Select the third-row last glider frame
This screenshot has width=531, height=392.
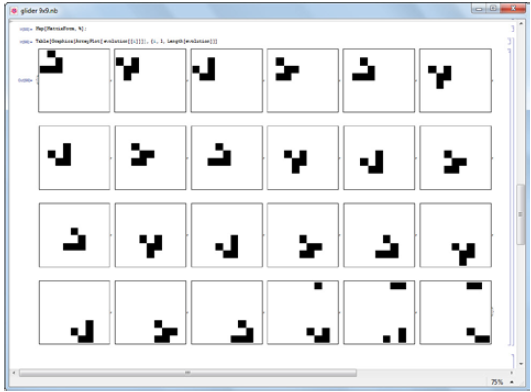click(x=455, y=235)
